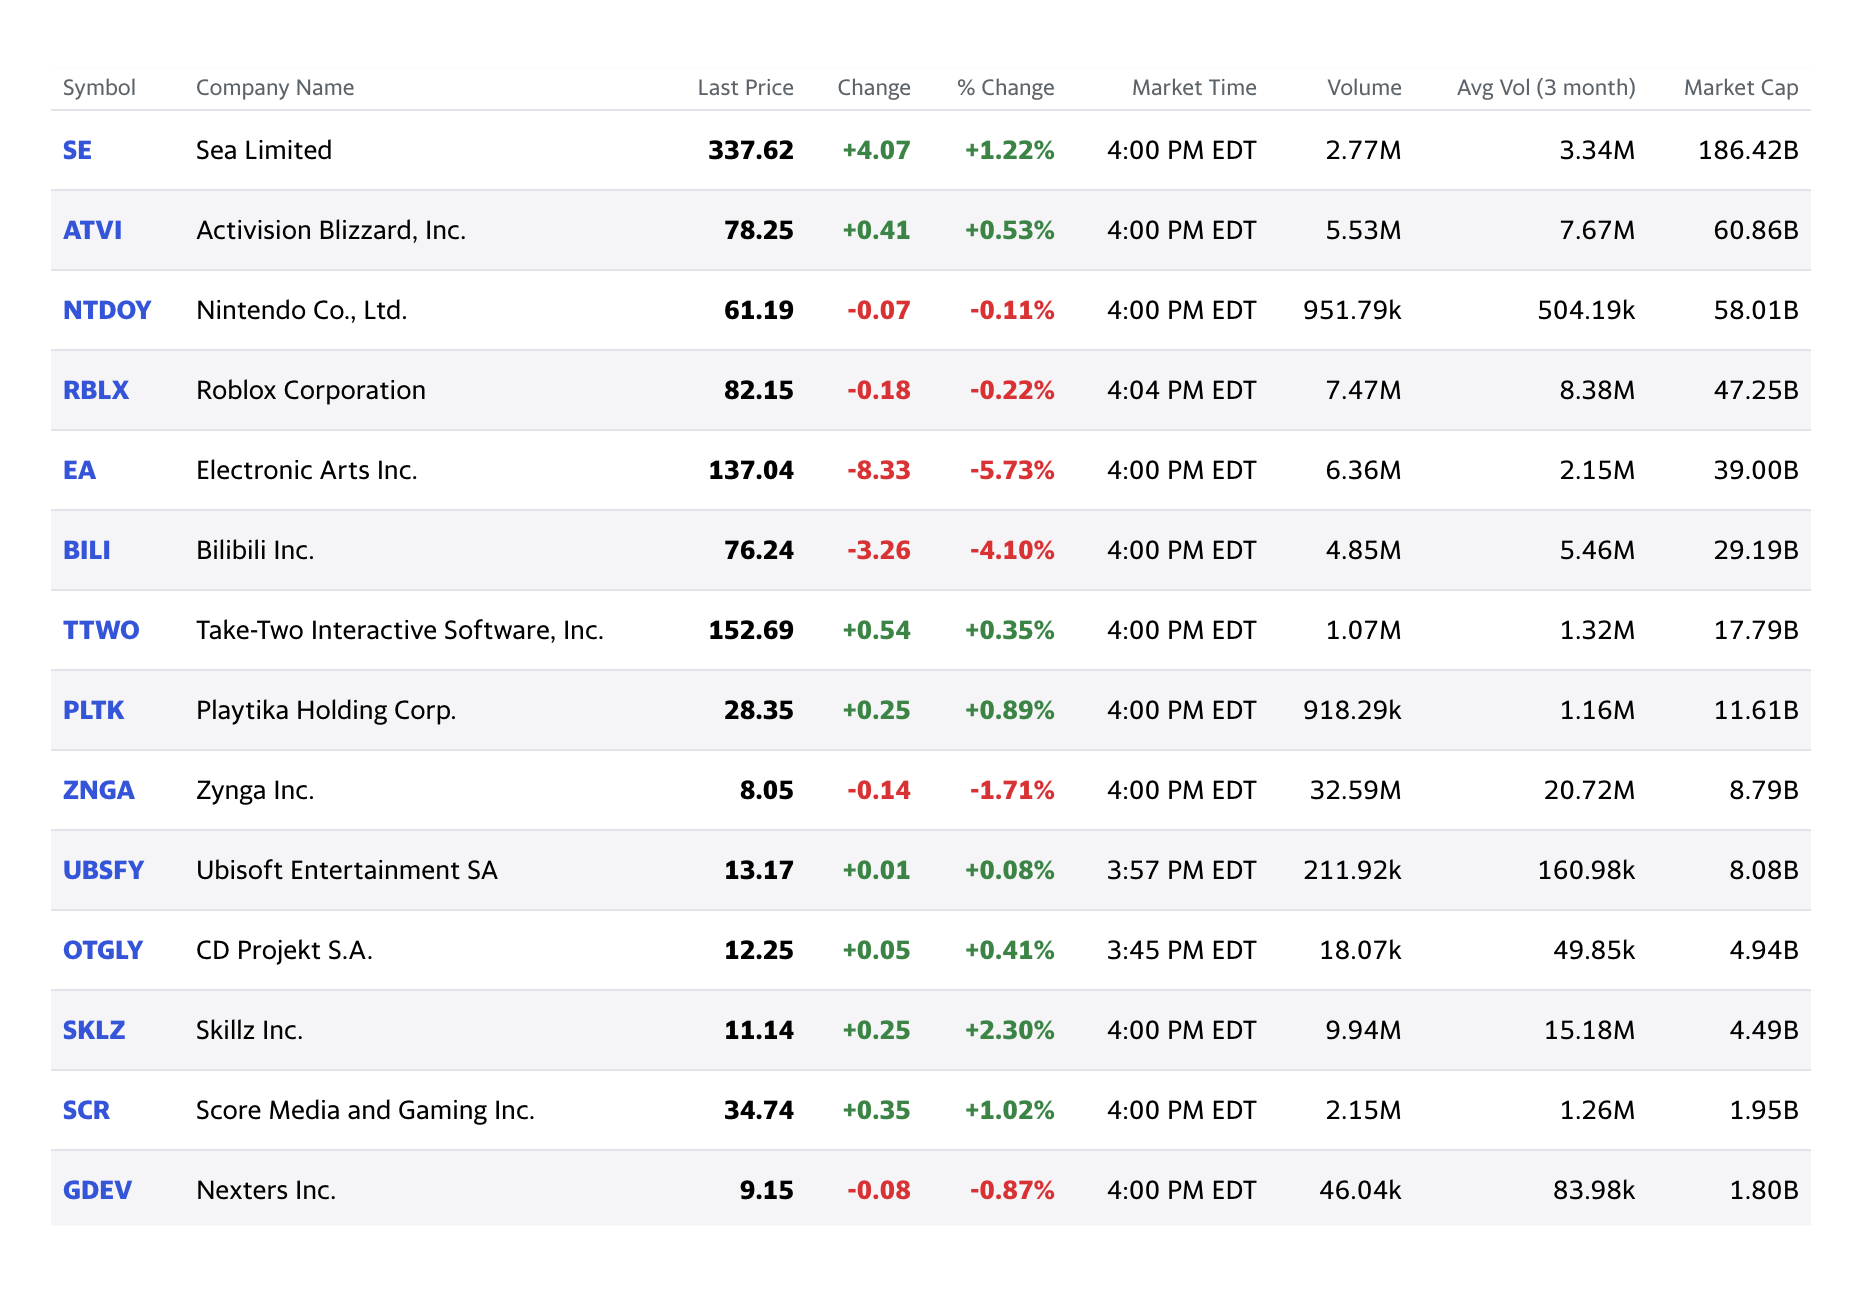Click the 46.04k volume value
Screen dimensions: 1860x1296
[x=1360, y=1190]
